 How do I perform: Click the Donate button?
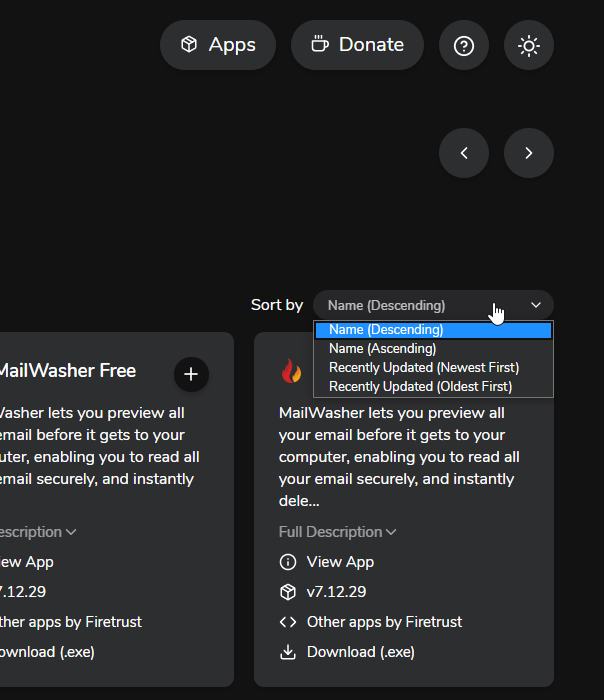click(357, 45)
